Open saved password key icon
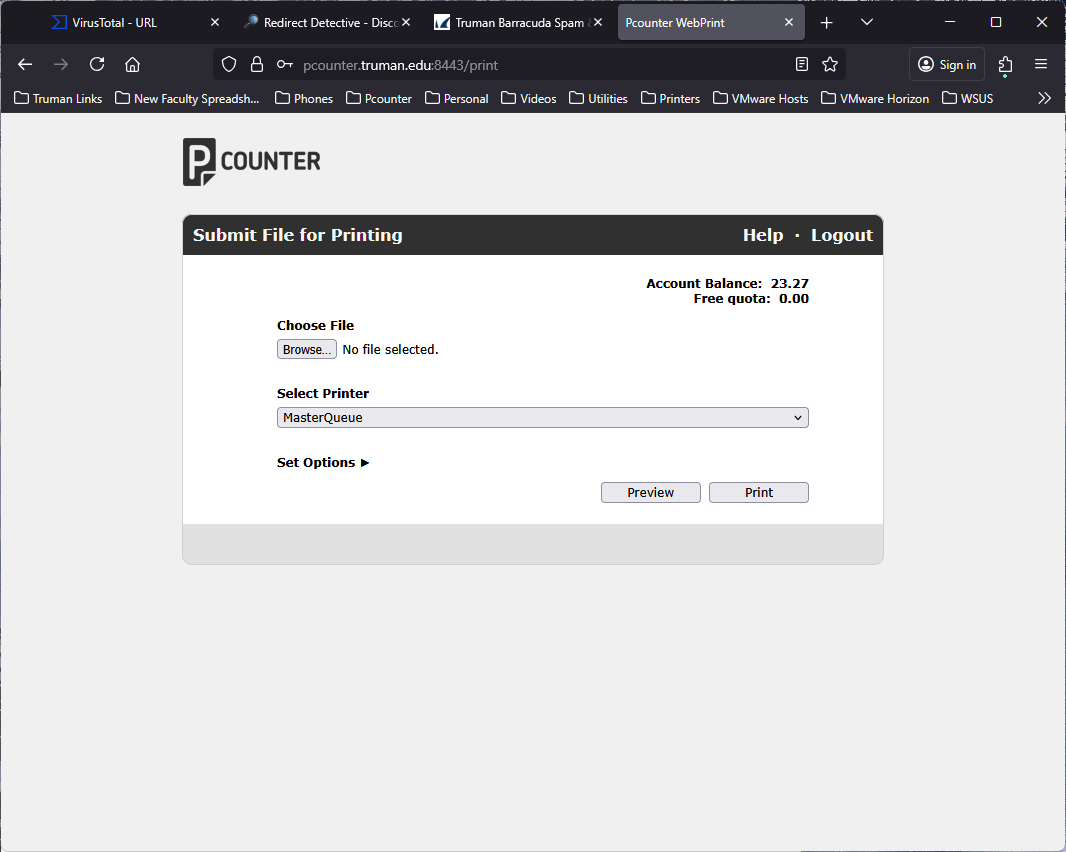The width and height of the screenshot is (1066, 852). (x=285, y=65)
